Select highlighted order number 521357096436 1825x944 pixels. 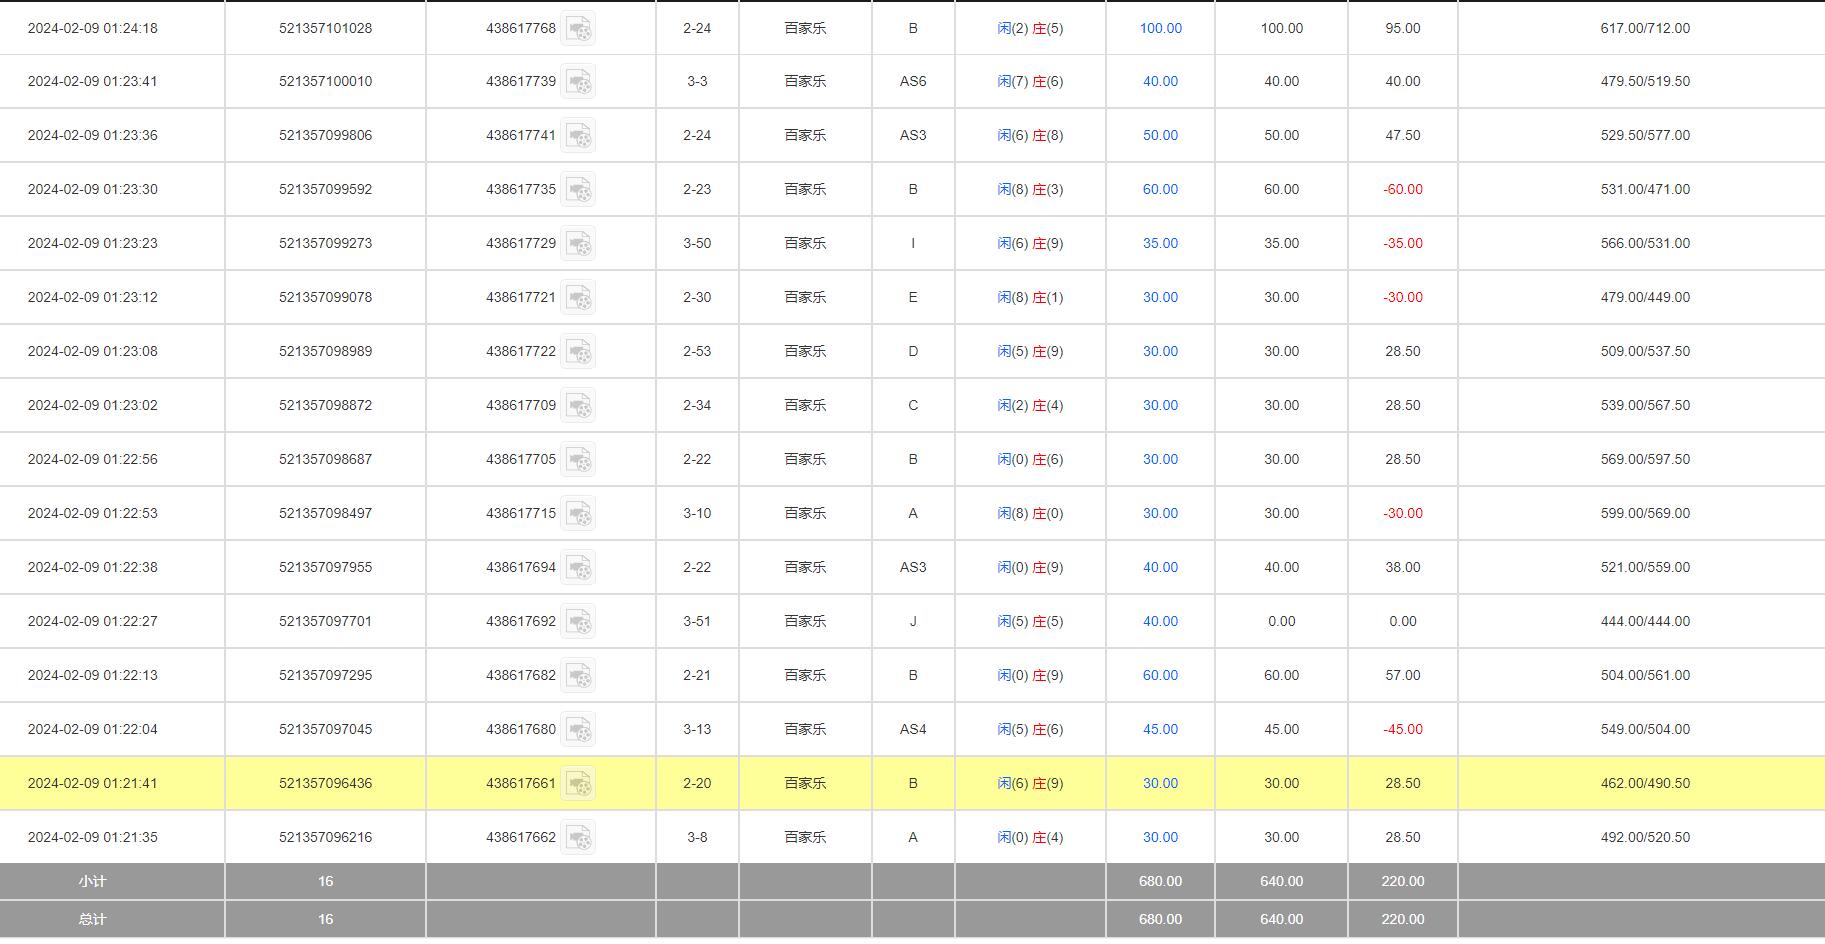click(x=326, y=783)
